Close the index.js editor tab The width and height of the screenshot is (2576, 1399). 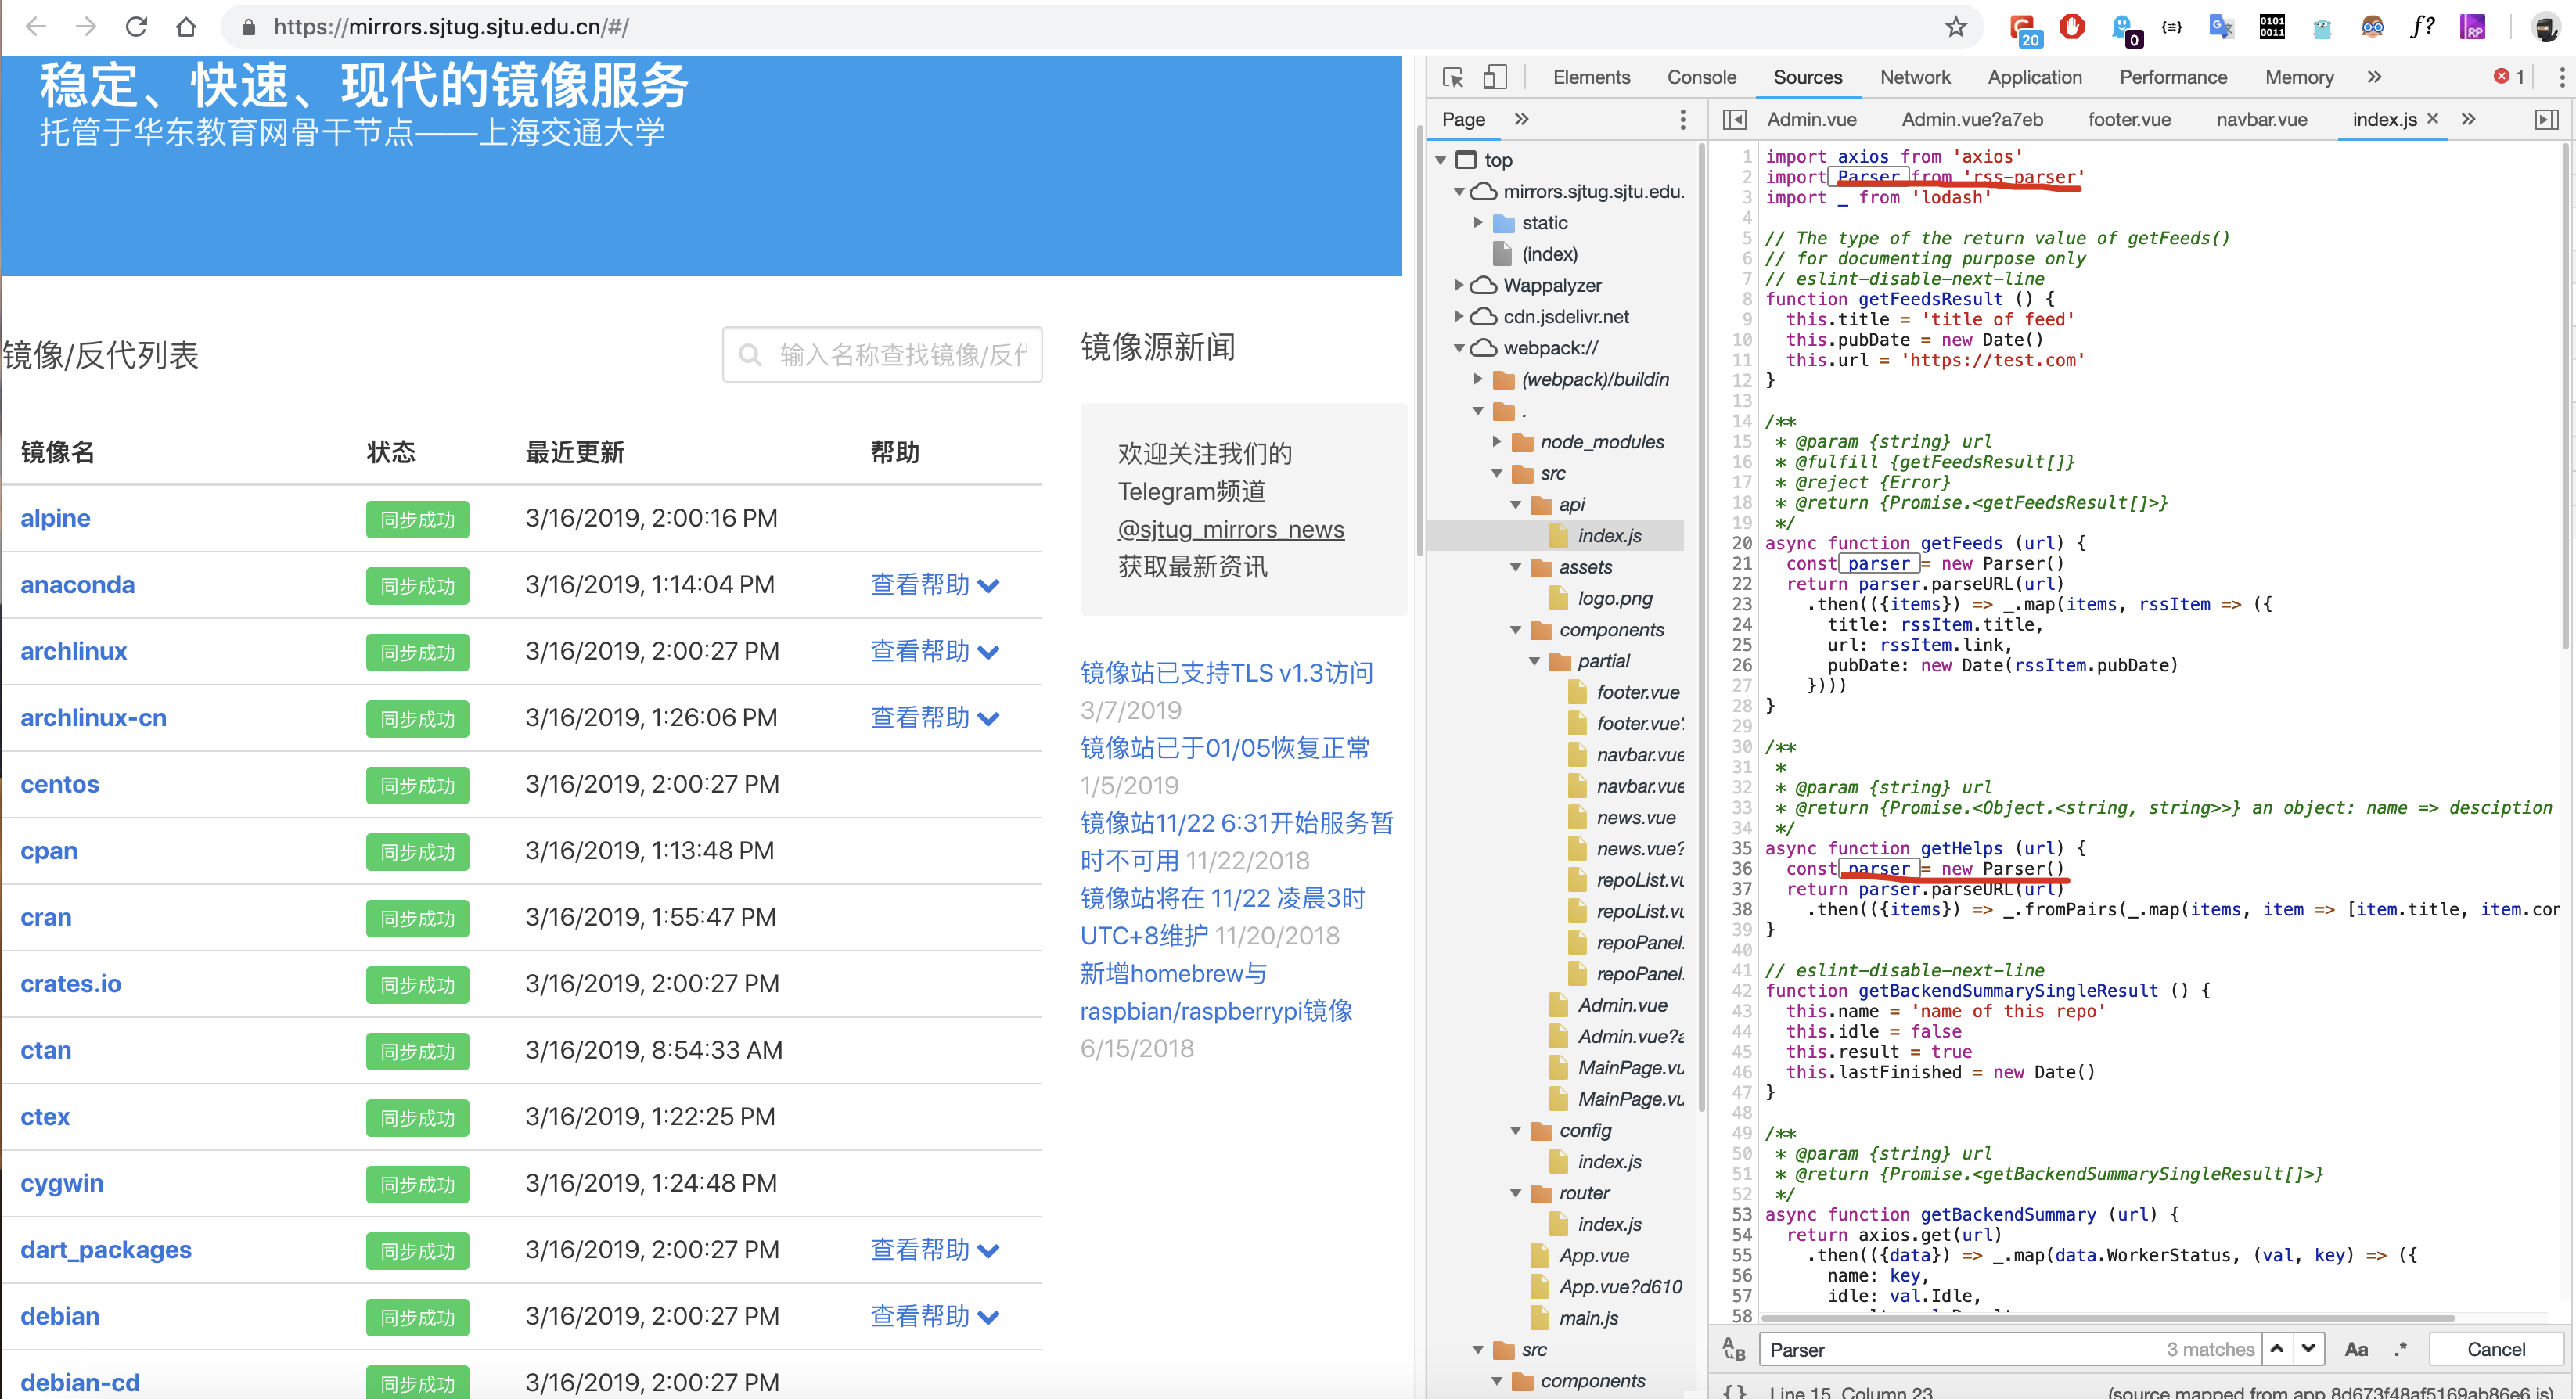[2433, 118]
